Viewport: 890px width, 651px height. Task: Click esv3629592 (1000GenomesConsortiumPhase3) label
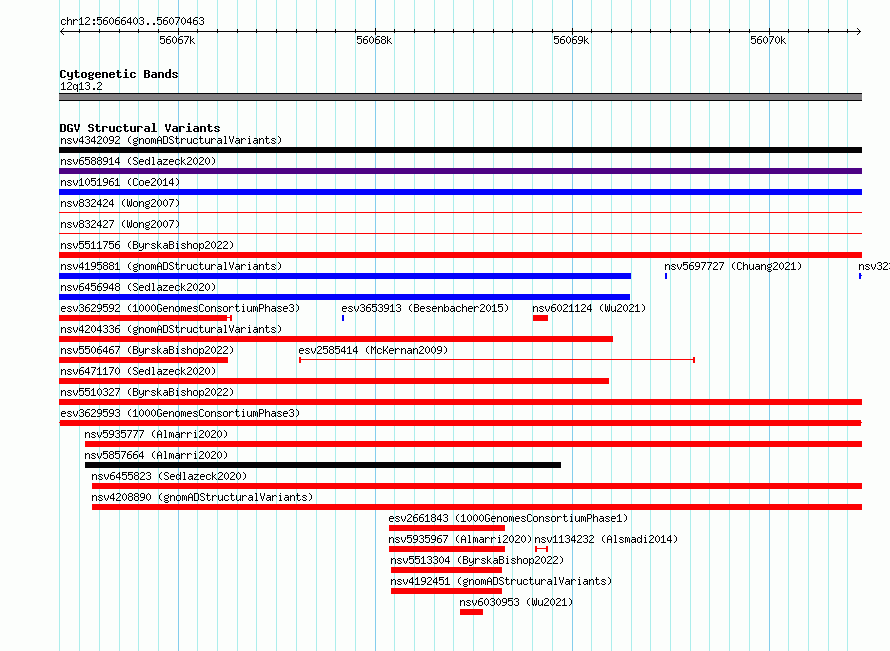tap(180, 308)
